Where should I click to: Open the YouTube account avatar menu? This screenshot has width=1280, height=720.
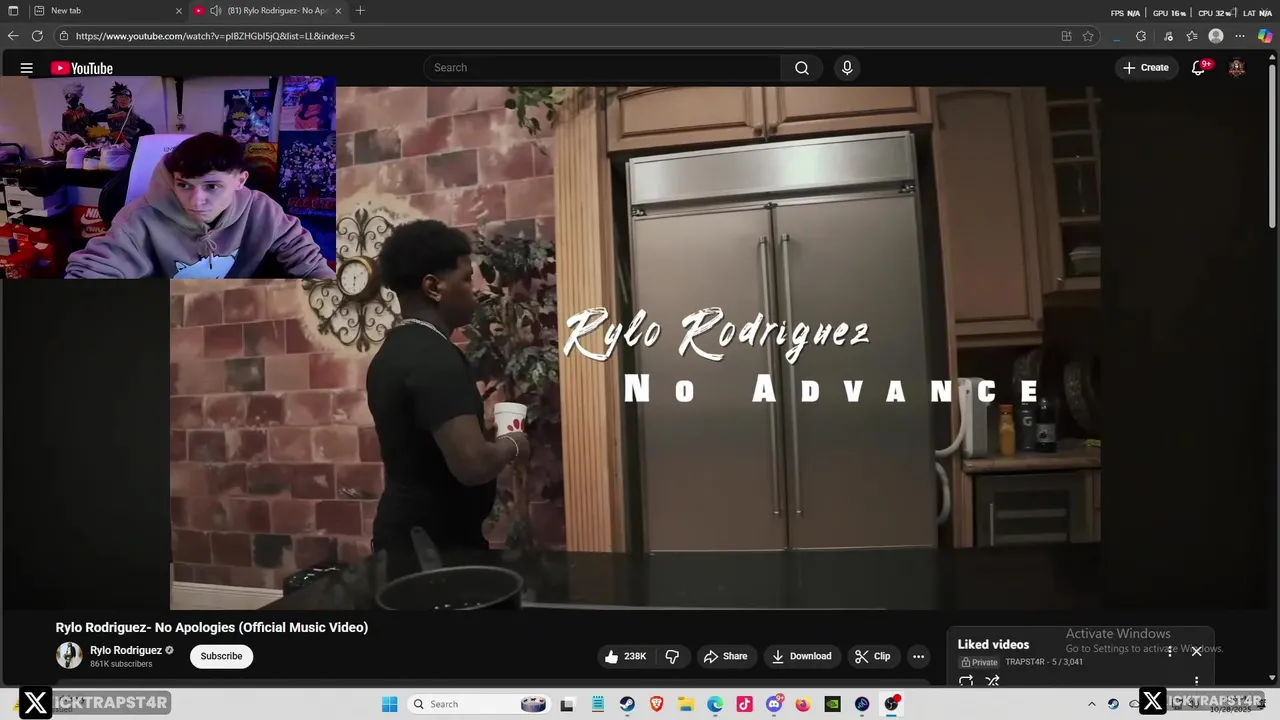(x=1237, y=68)
